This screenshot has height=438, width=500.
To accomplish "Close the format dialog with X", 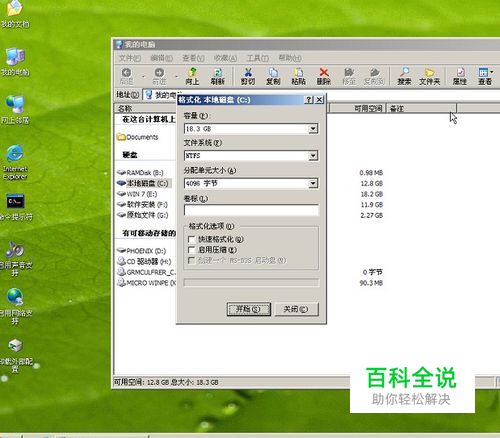I will (319, 99).
